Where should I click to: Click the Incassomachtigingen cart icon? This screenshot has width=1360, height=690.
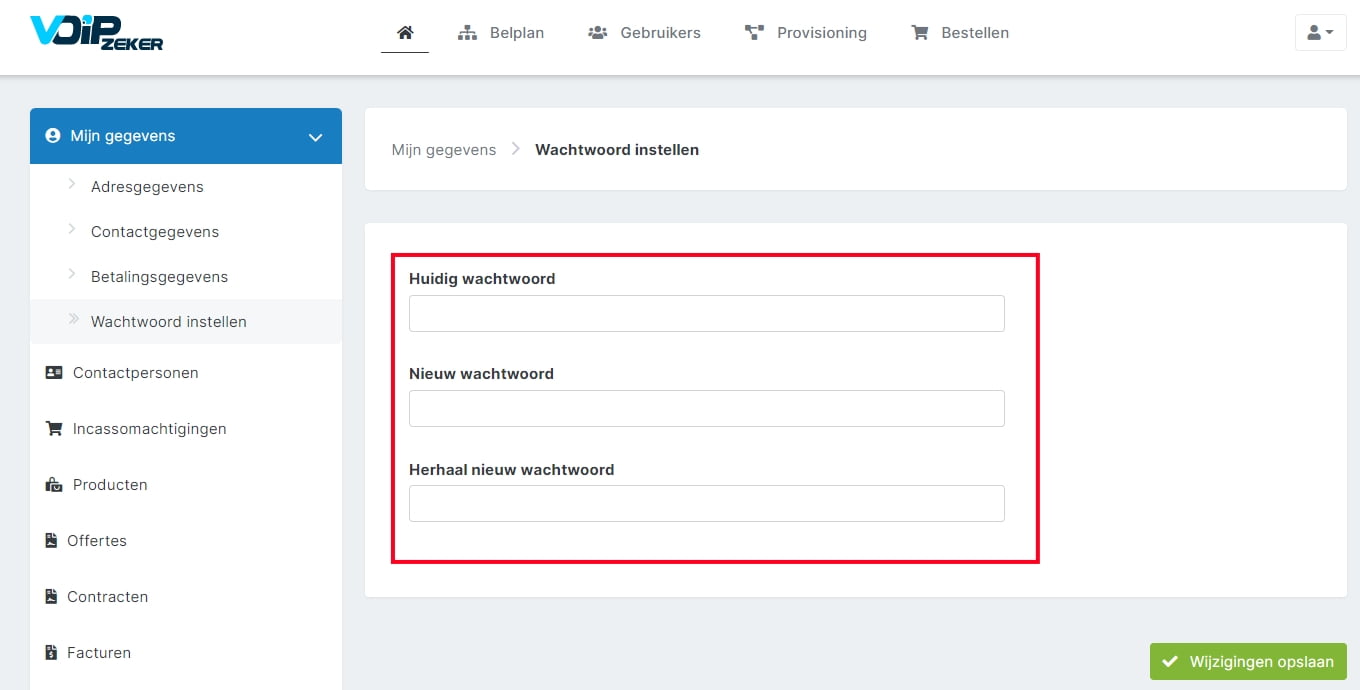pos(54,428)
